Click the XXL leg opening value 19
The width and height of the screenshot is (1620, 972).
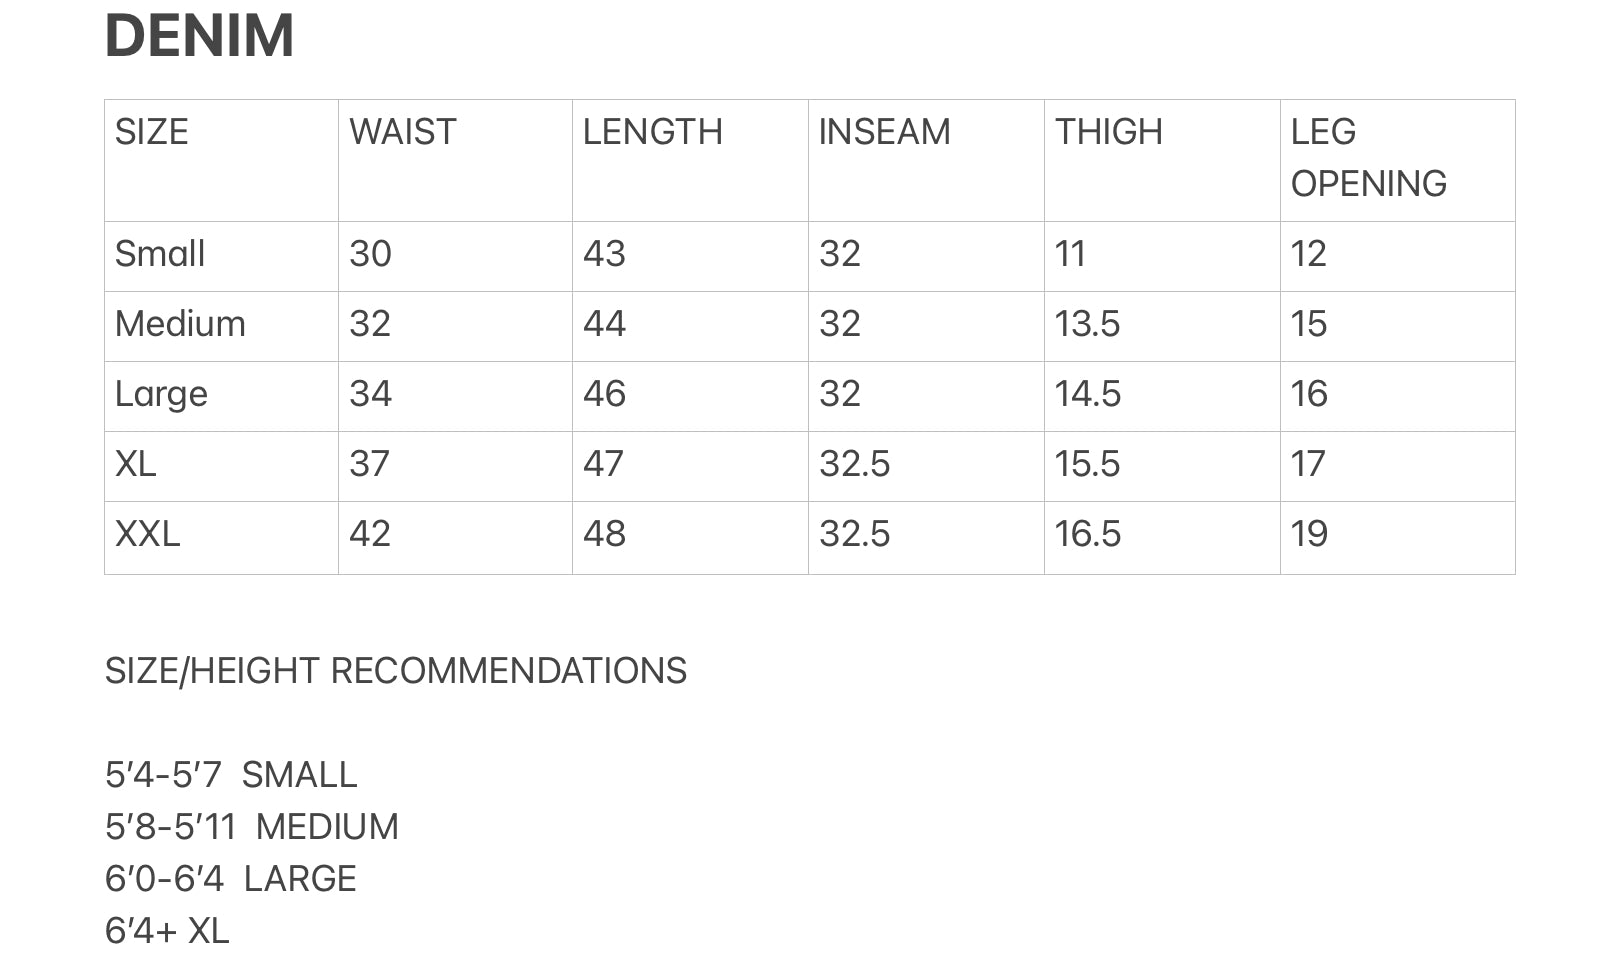[x=1309, y=534]
